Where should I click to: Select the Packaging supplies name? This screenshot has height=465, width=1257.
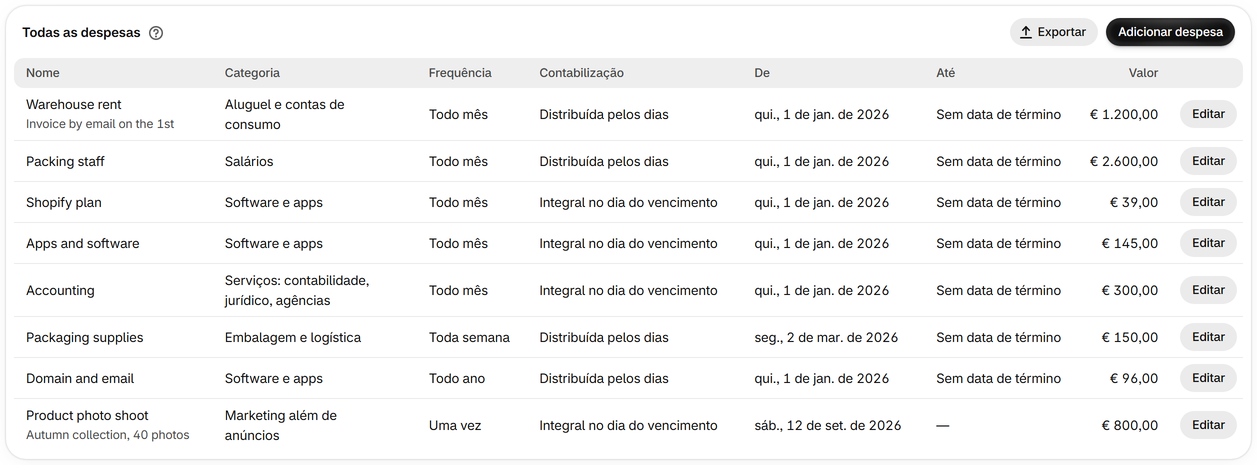coord(85,337)
